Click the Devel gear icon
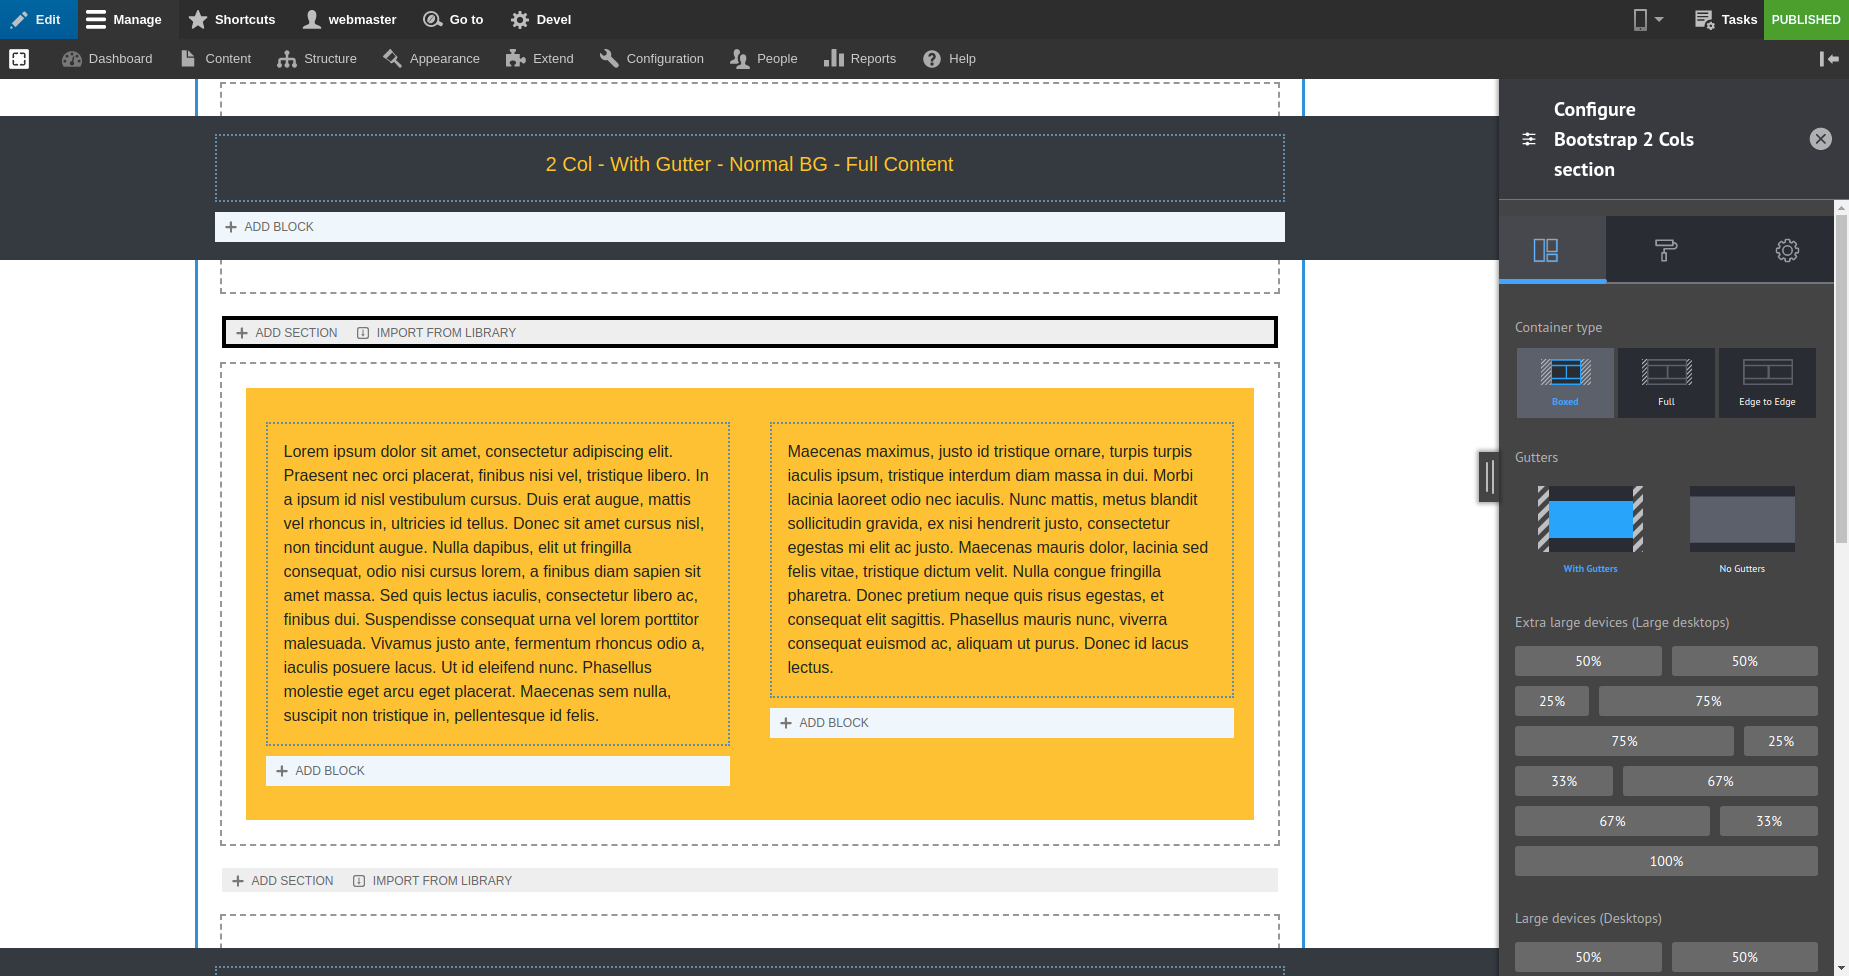The height and width of the screenshot is (976, 1849). coord(519,19)
